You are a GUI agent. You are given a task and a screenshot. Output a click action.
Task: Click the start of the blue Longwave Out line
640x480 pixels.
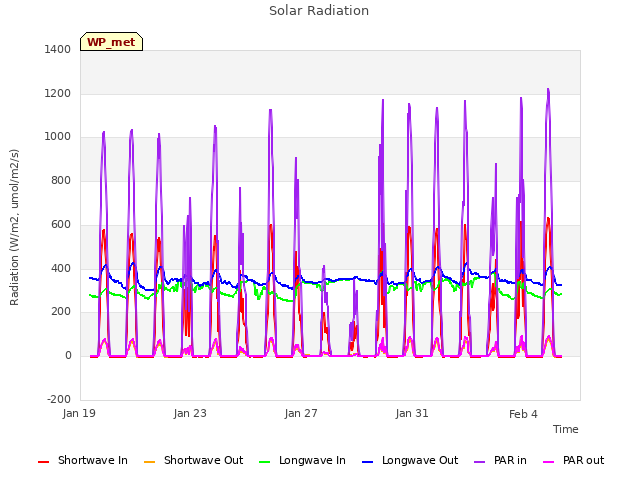point(90,278)
